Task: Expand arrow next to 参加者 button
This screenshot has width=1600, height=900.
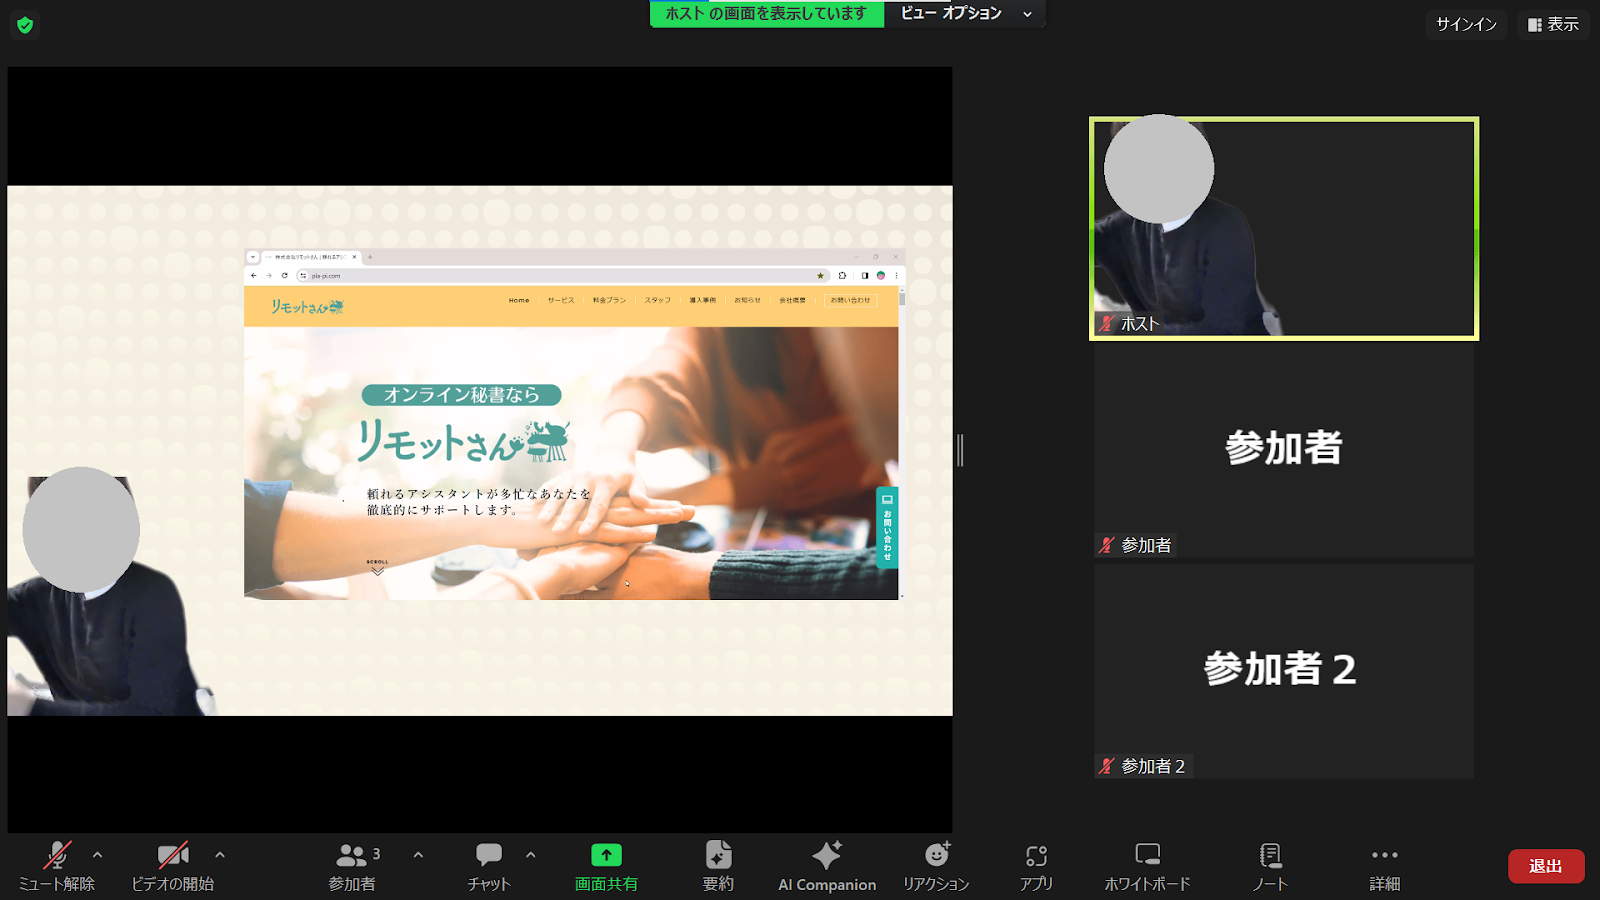Action: tap(418, 855)
